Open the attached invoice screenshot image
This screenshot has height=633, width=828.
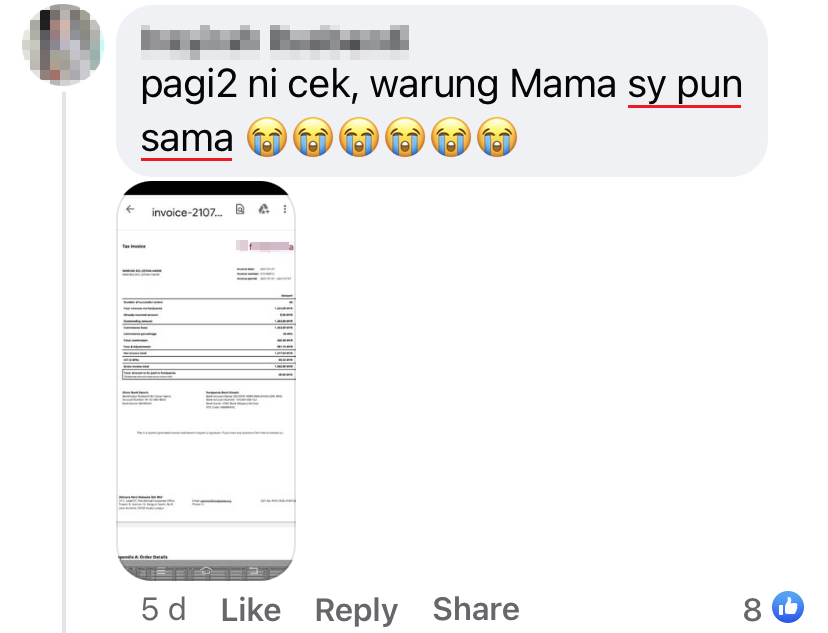[x=206, y=381]
